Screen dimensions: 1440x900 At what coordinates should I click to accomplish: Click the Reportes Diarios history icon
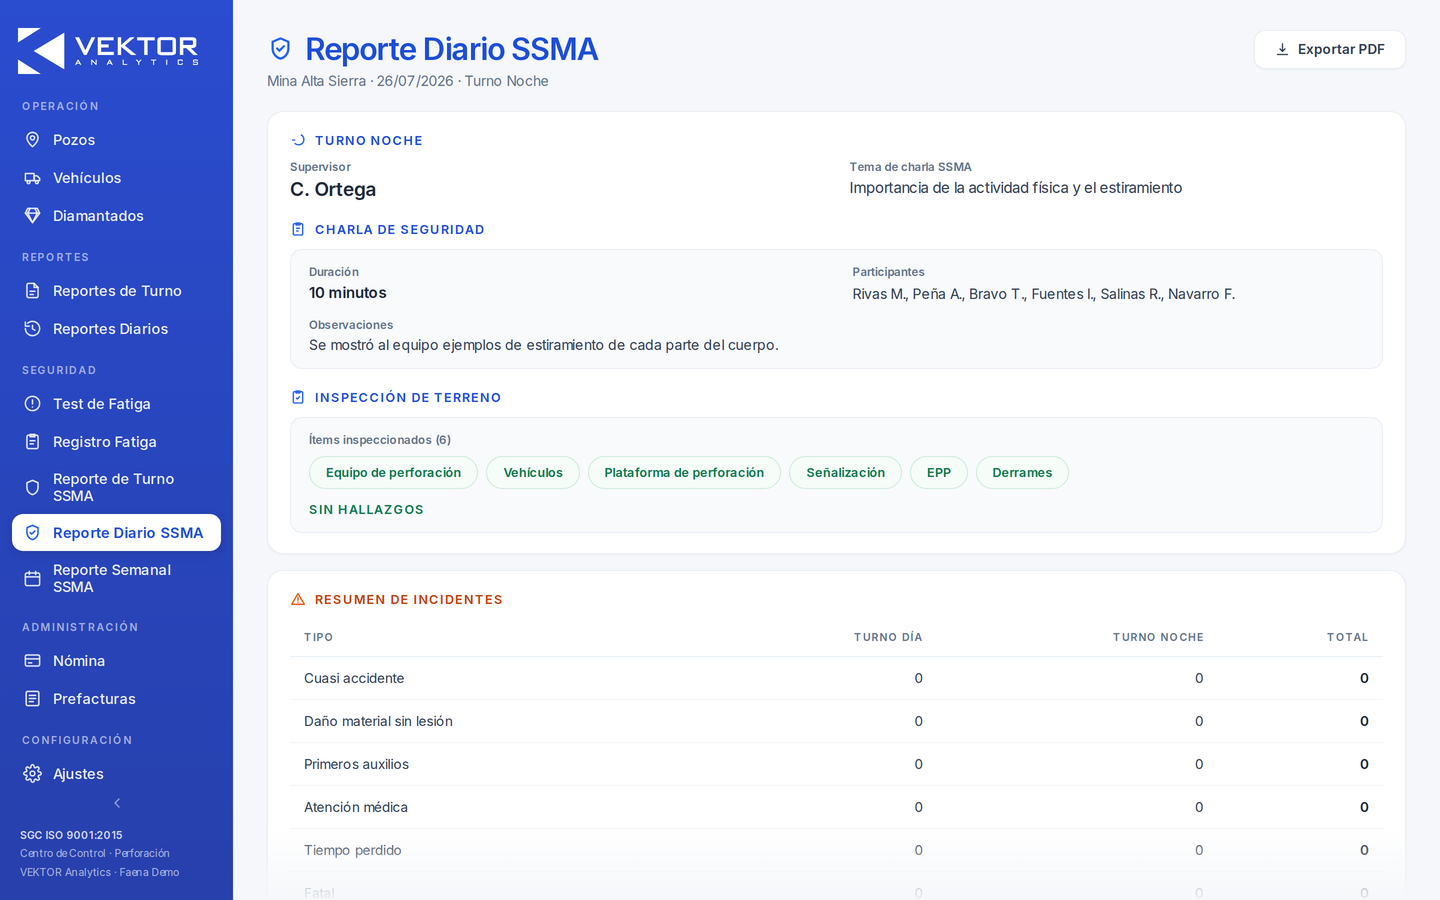32,329
